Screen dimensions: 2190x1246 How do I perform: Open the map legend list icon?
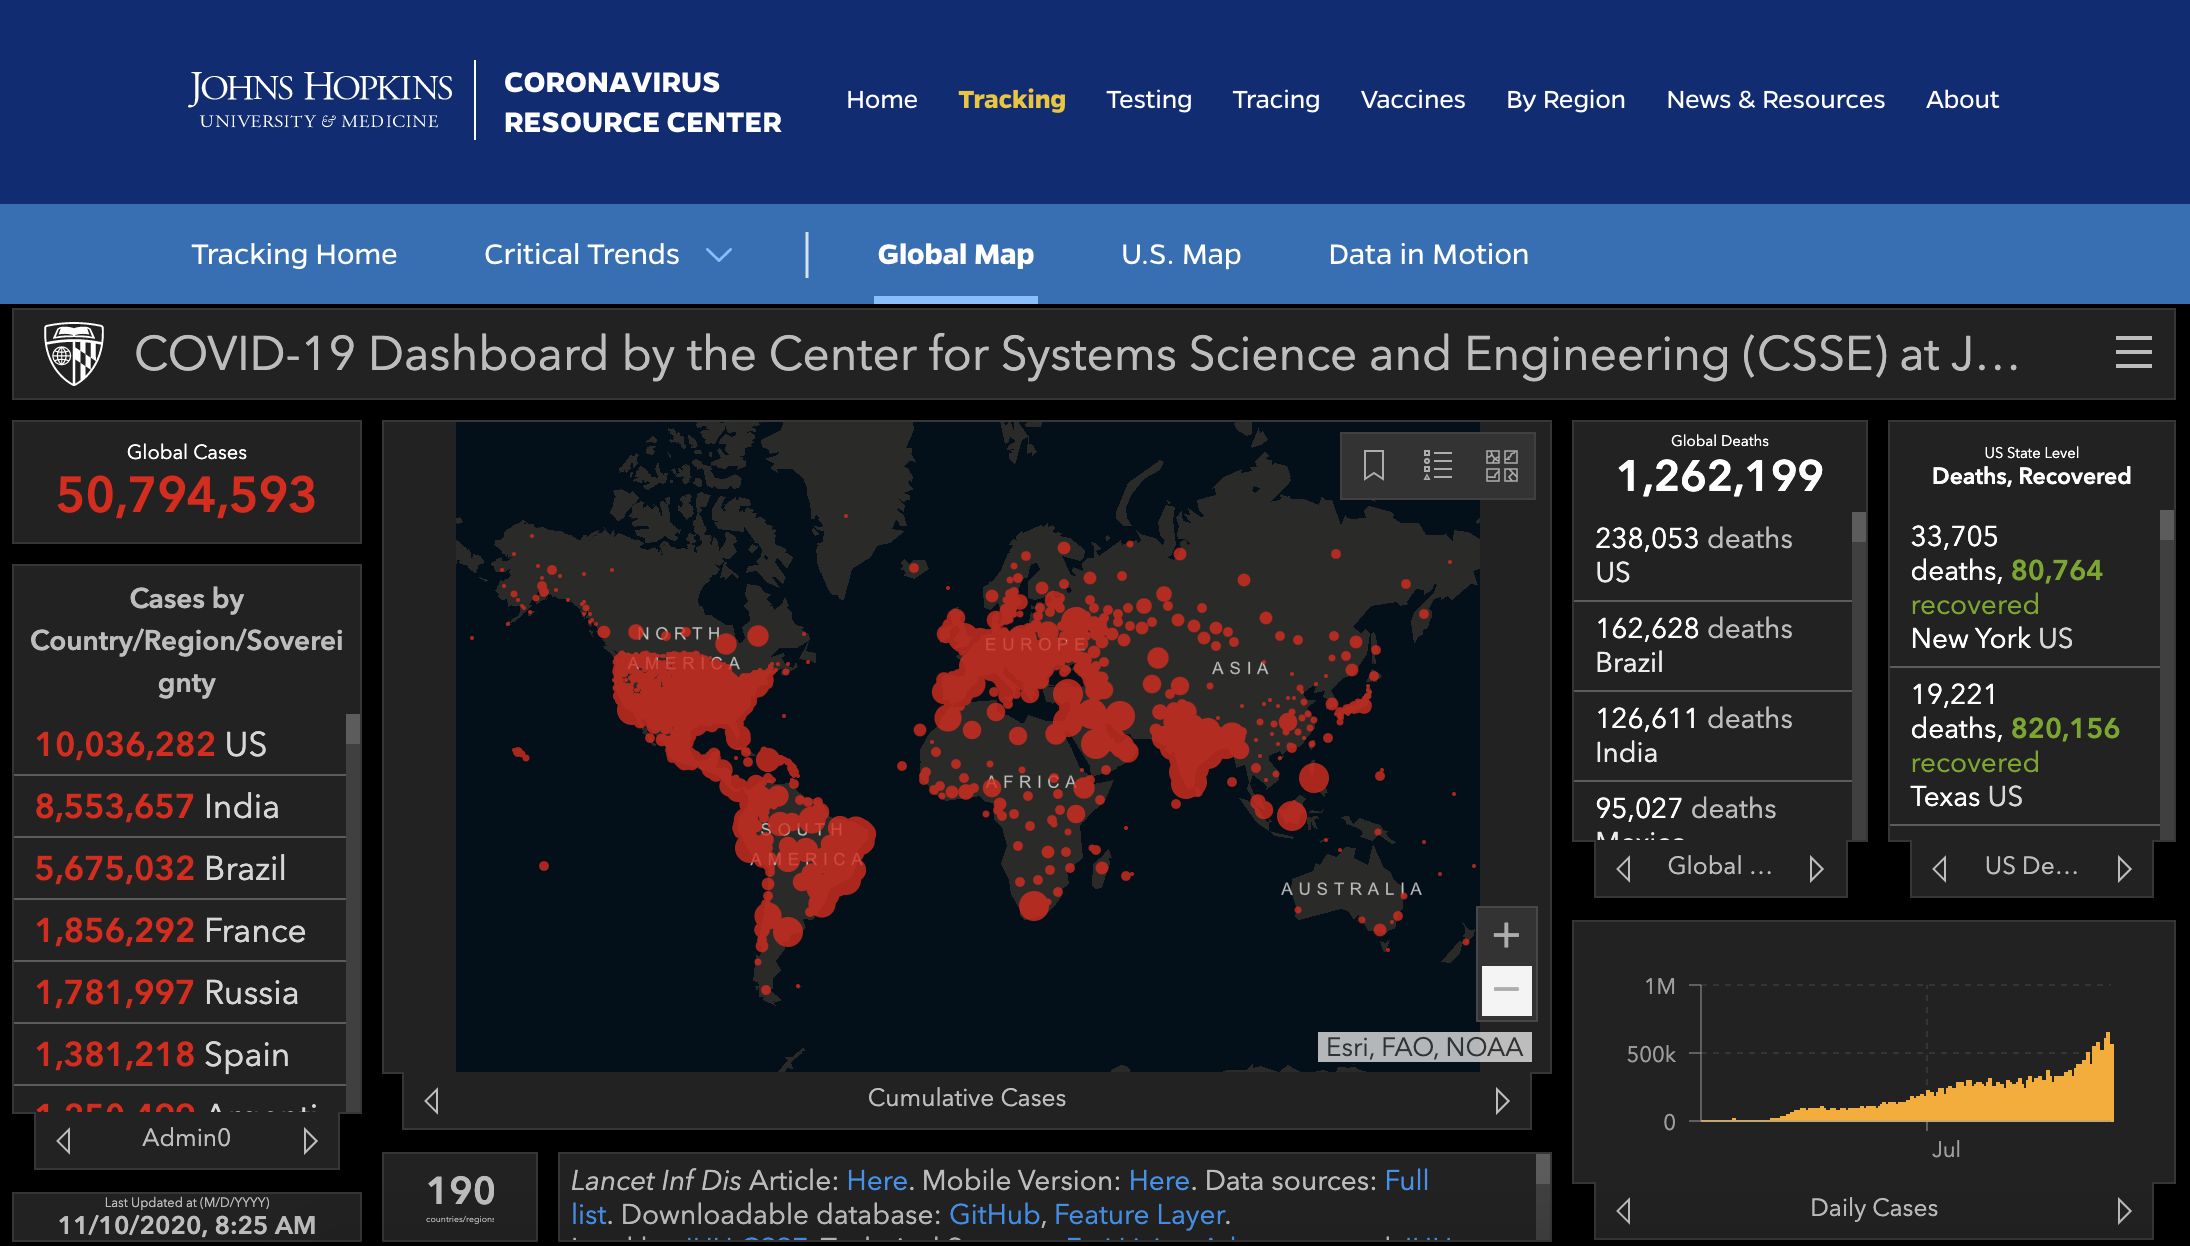(x=1437, y=465)
